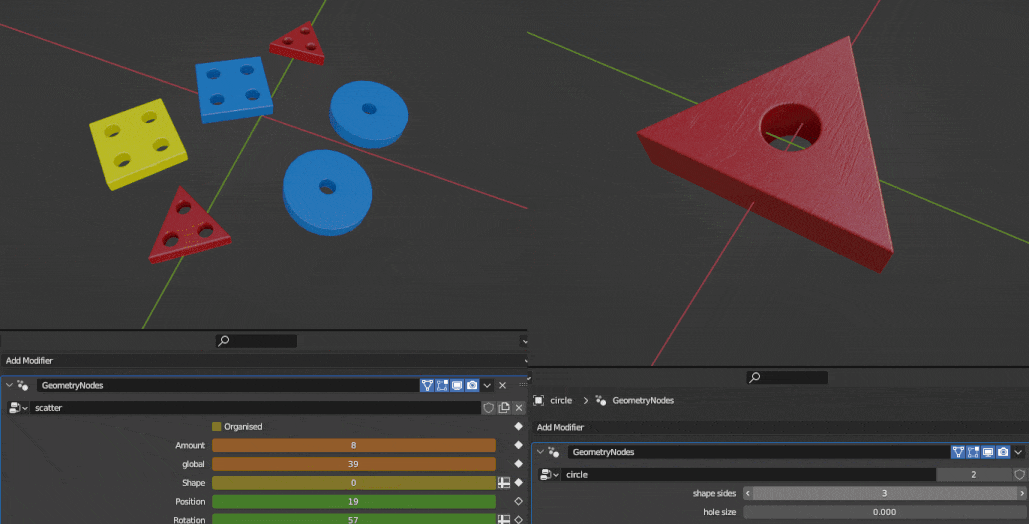Browse node groups beside circle
Image resolution: width=1029 pixels, height=524 pixels.
point(549,475)
